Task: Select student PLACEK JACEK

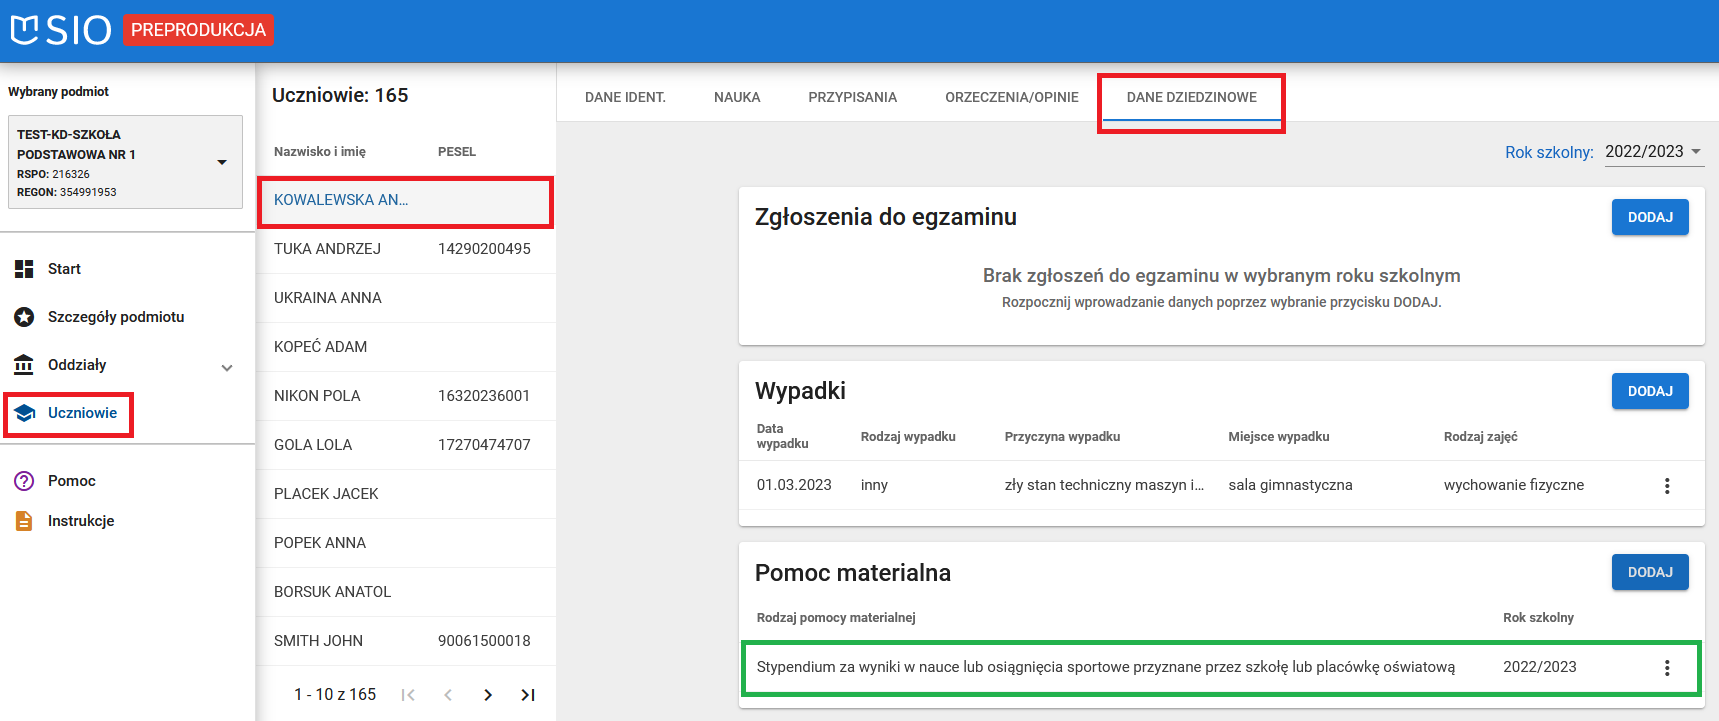Action: [326, 494]
